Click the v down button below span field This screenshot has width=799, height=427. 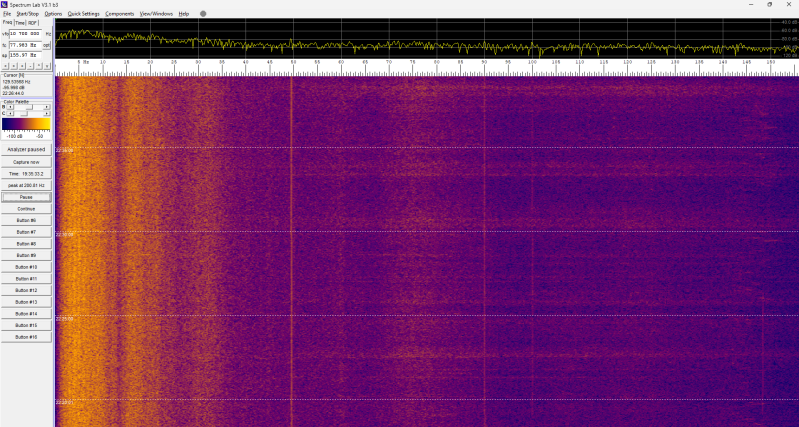(47, 66)
